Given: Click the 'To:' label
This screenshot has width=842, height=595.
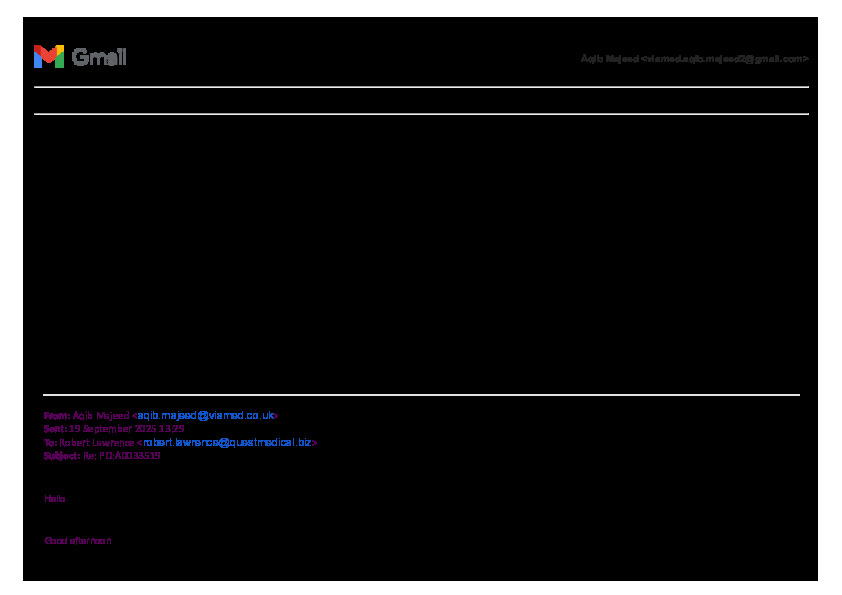Looking at the screenshot, I should pos(50,442).
